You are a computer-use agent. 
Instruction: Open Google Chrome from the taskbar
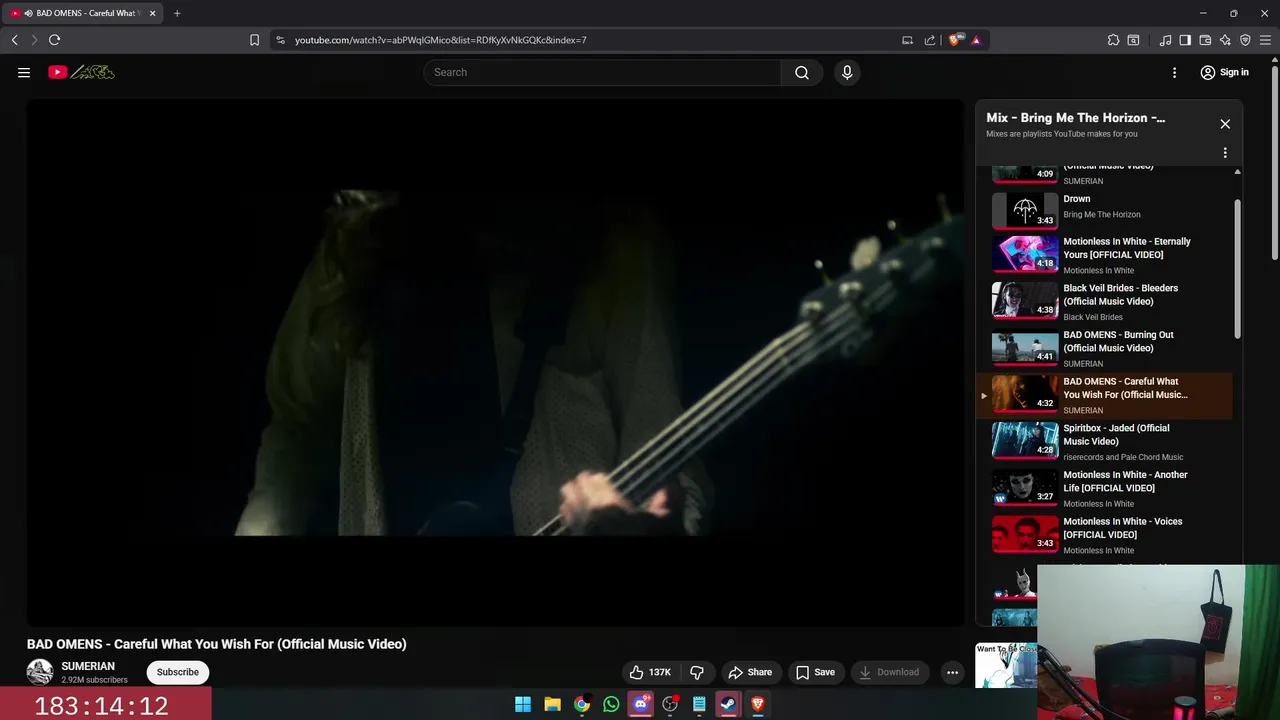[582, 704]
